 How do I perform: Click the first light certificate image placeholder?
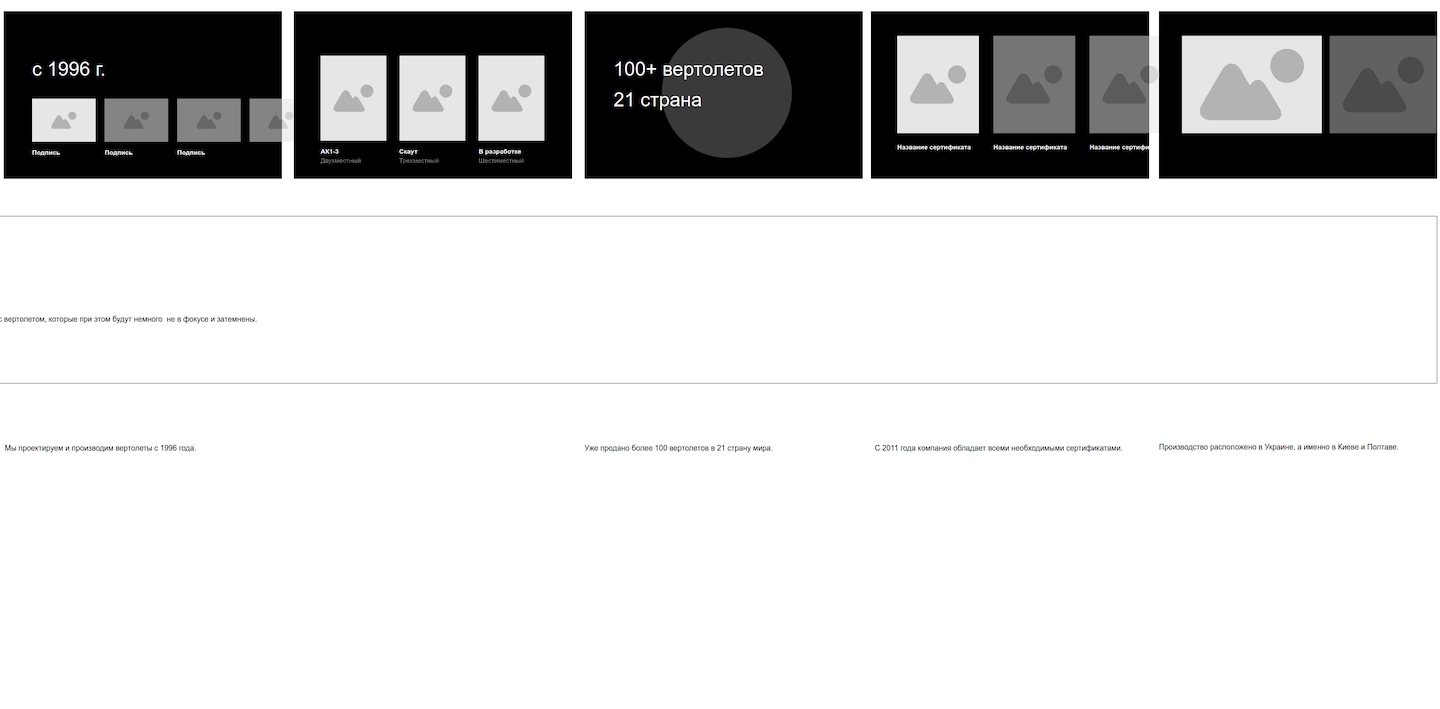pyautogui.click(x=937, y=85)
